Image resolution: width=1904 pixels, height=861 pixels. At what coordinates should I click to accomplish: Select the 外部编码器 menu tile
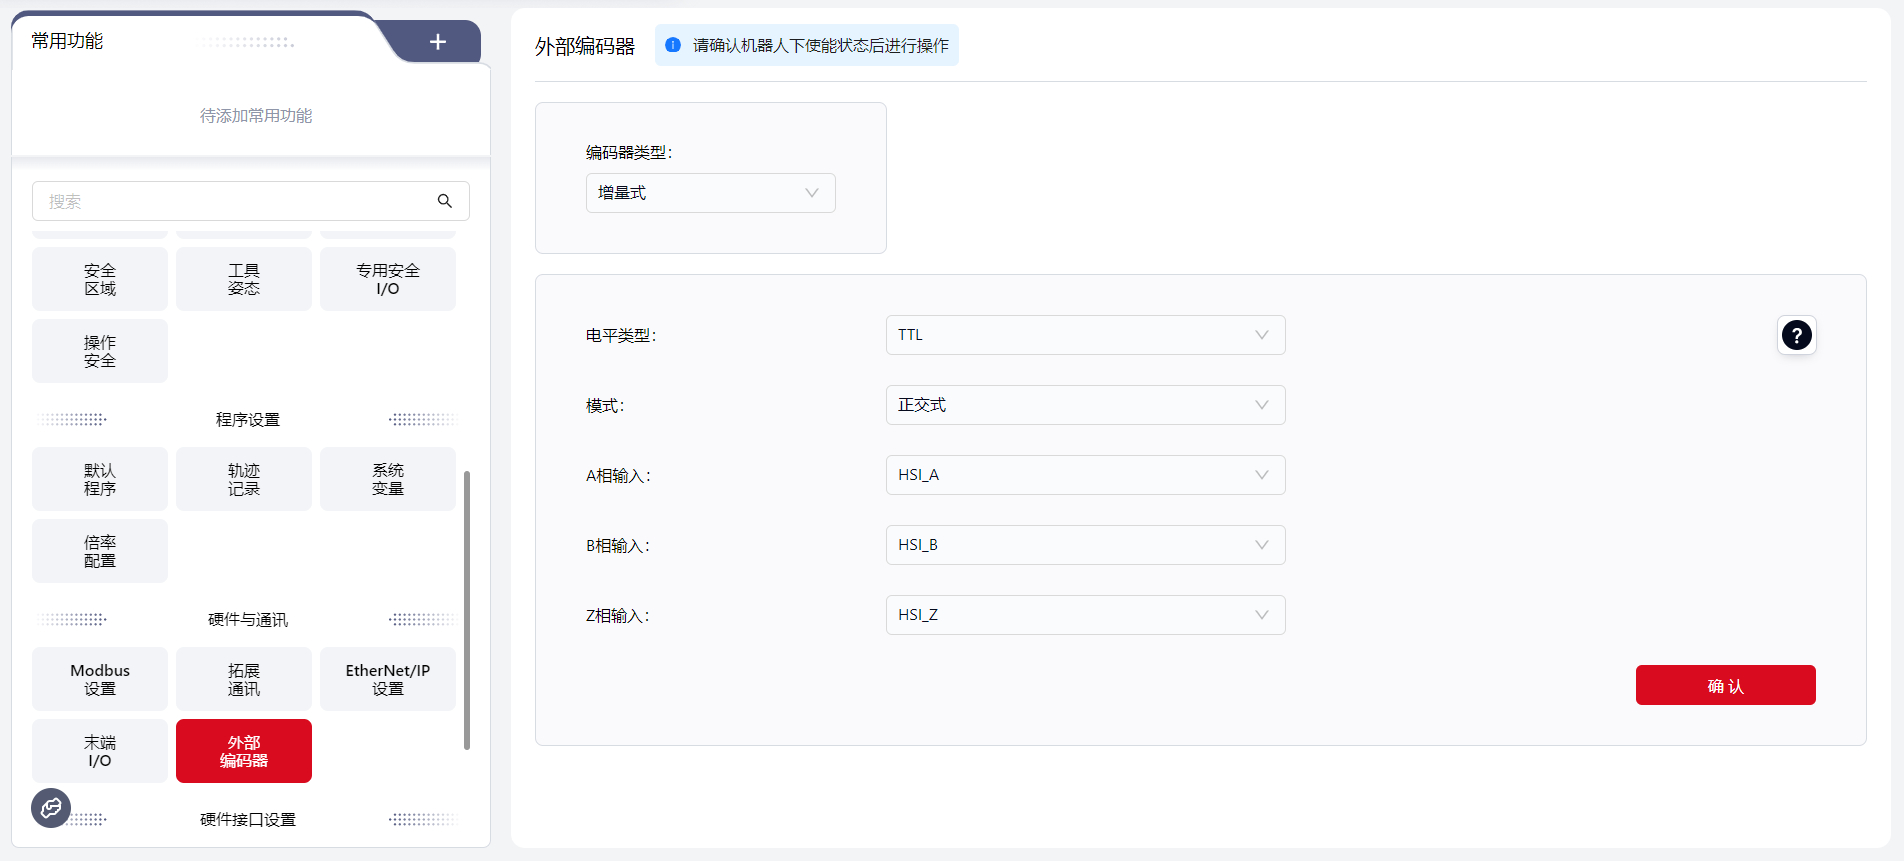(244, 751)
